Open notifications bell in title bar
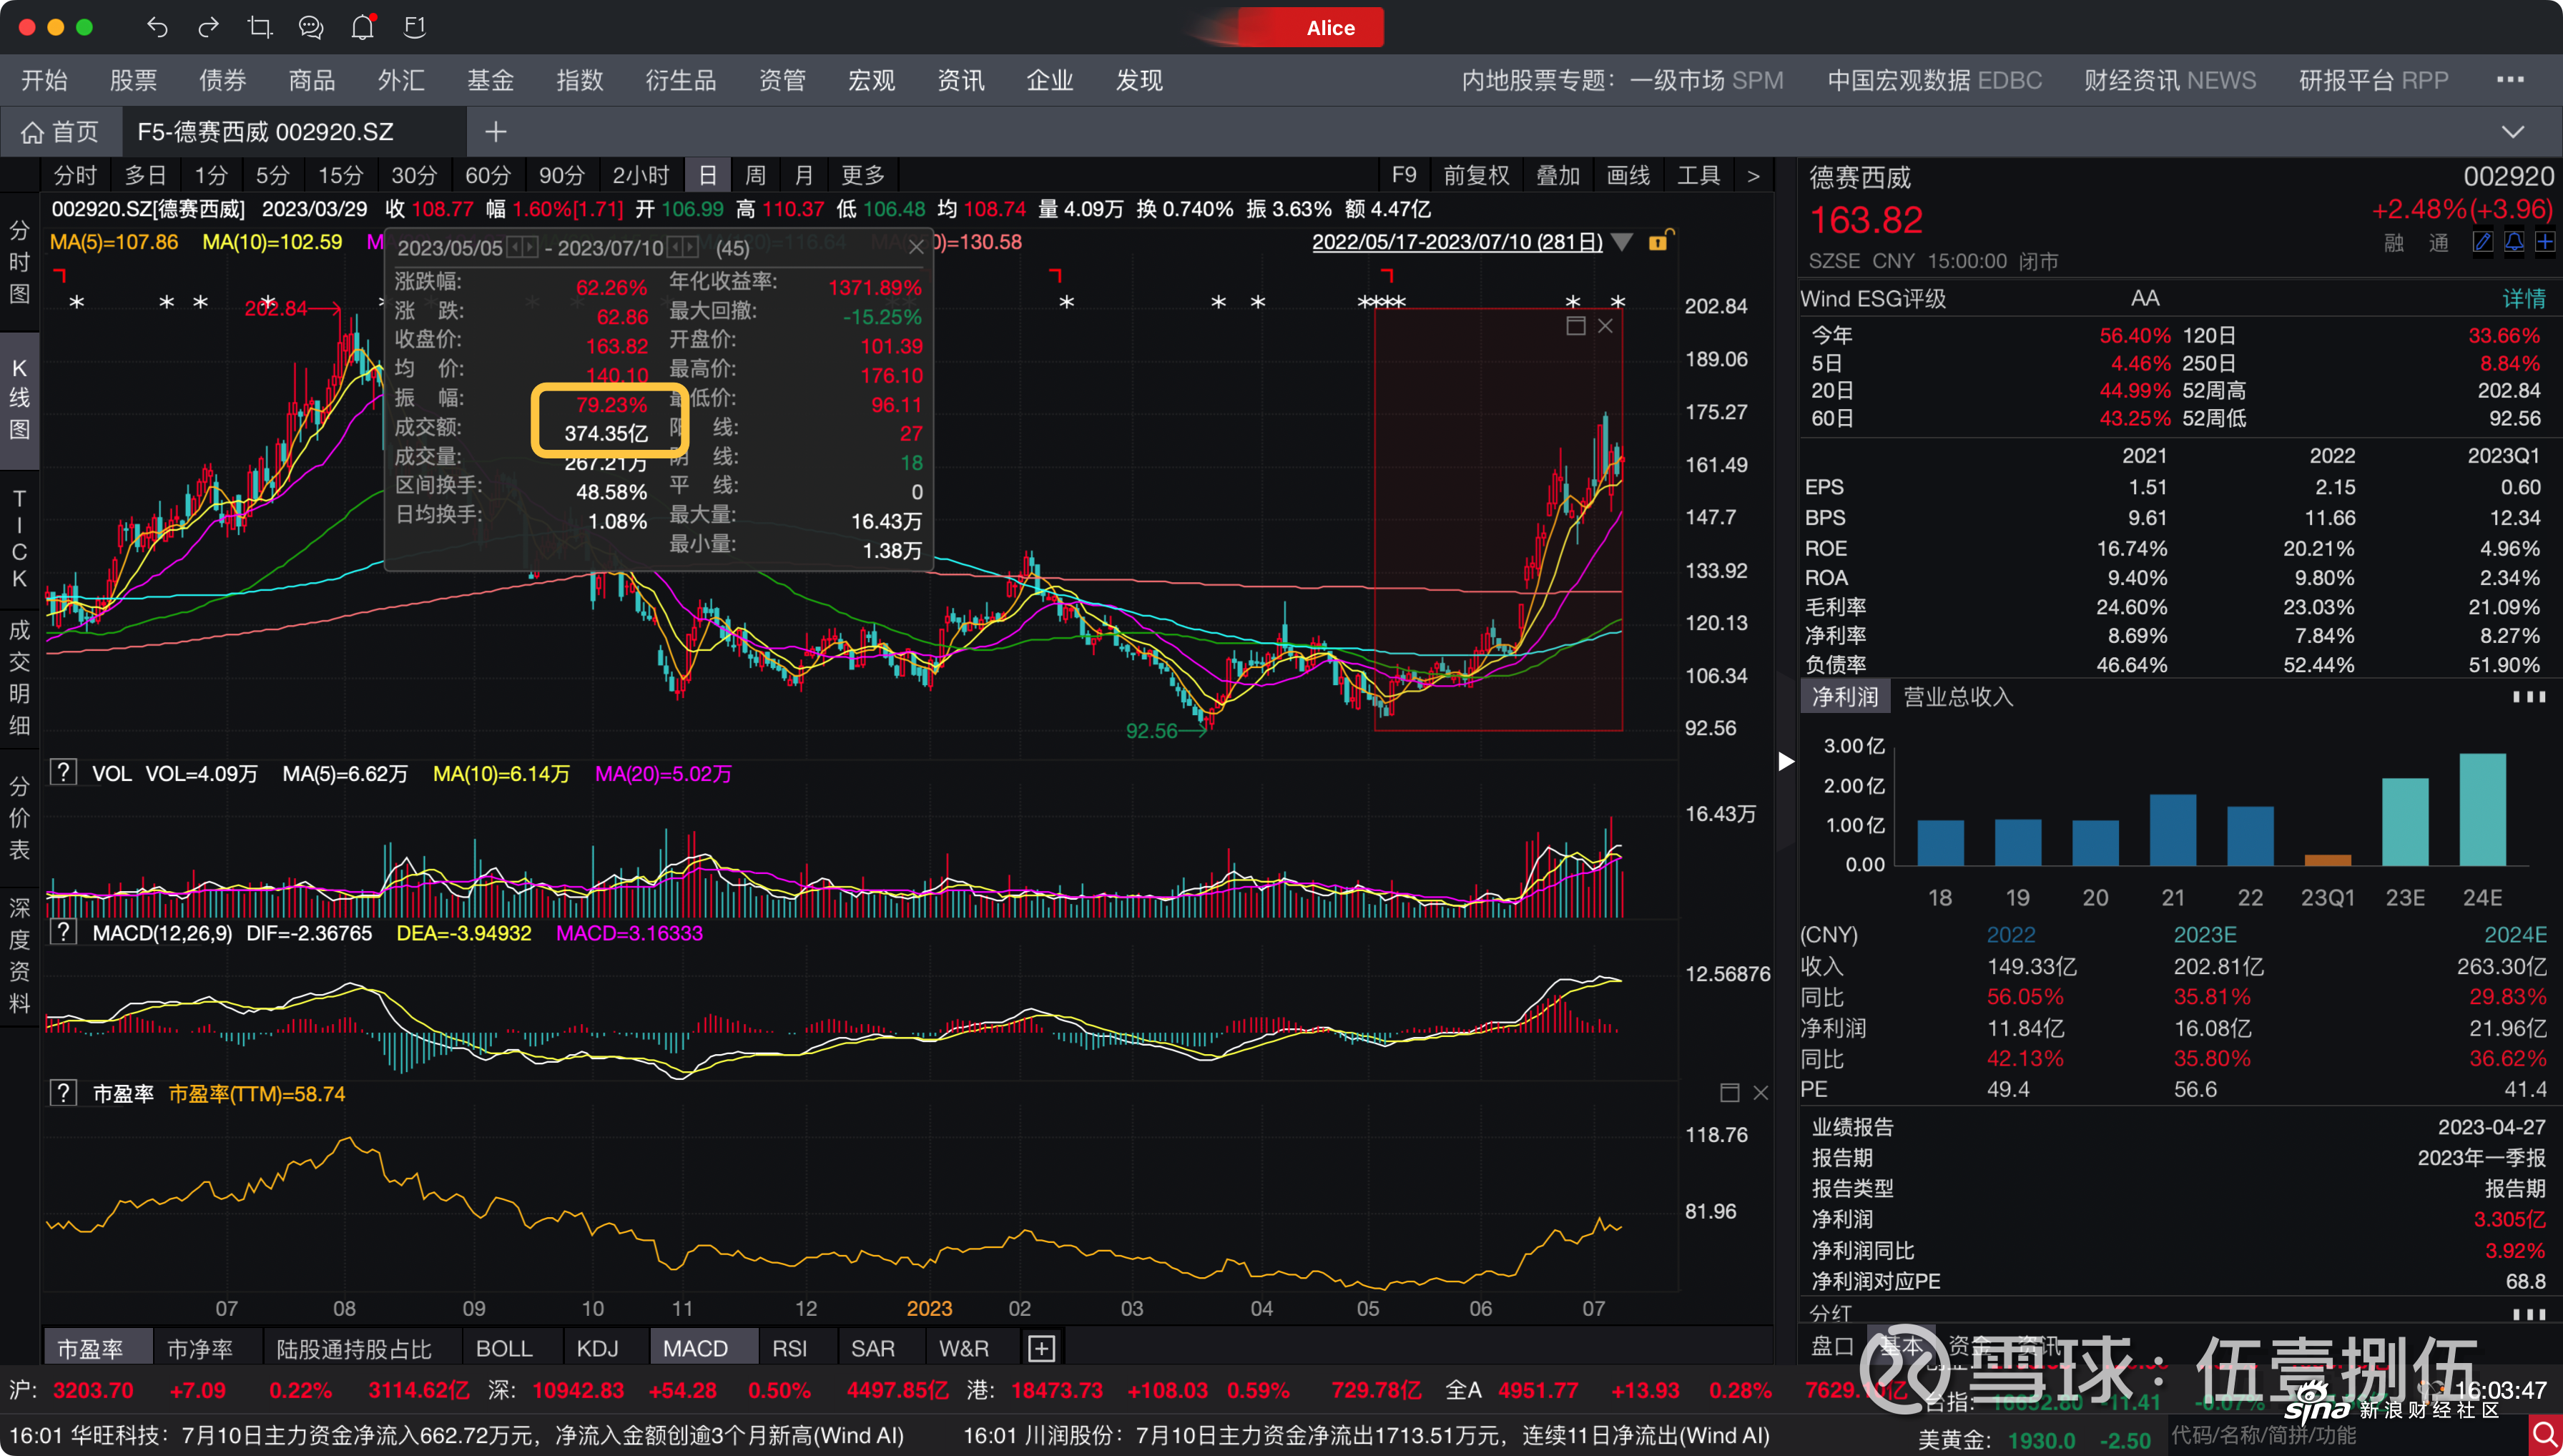 363,27
